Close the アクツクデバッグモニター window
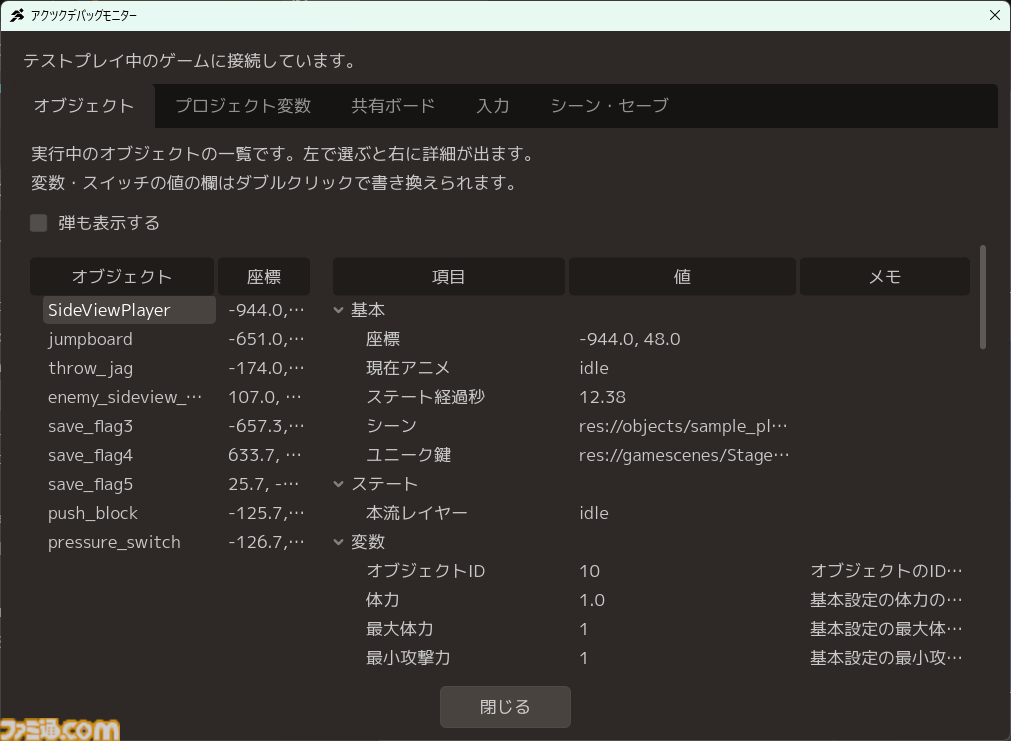 [x=994, y=15]
